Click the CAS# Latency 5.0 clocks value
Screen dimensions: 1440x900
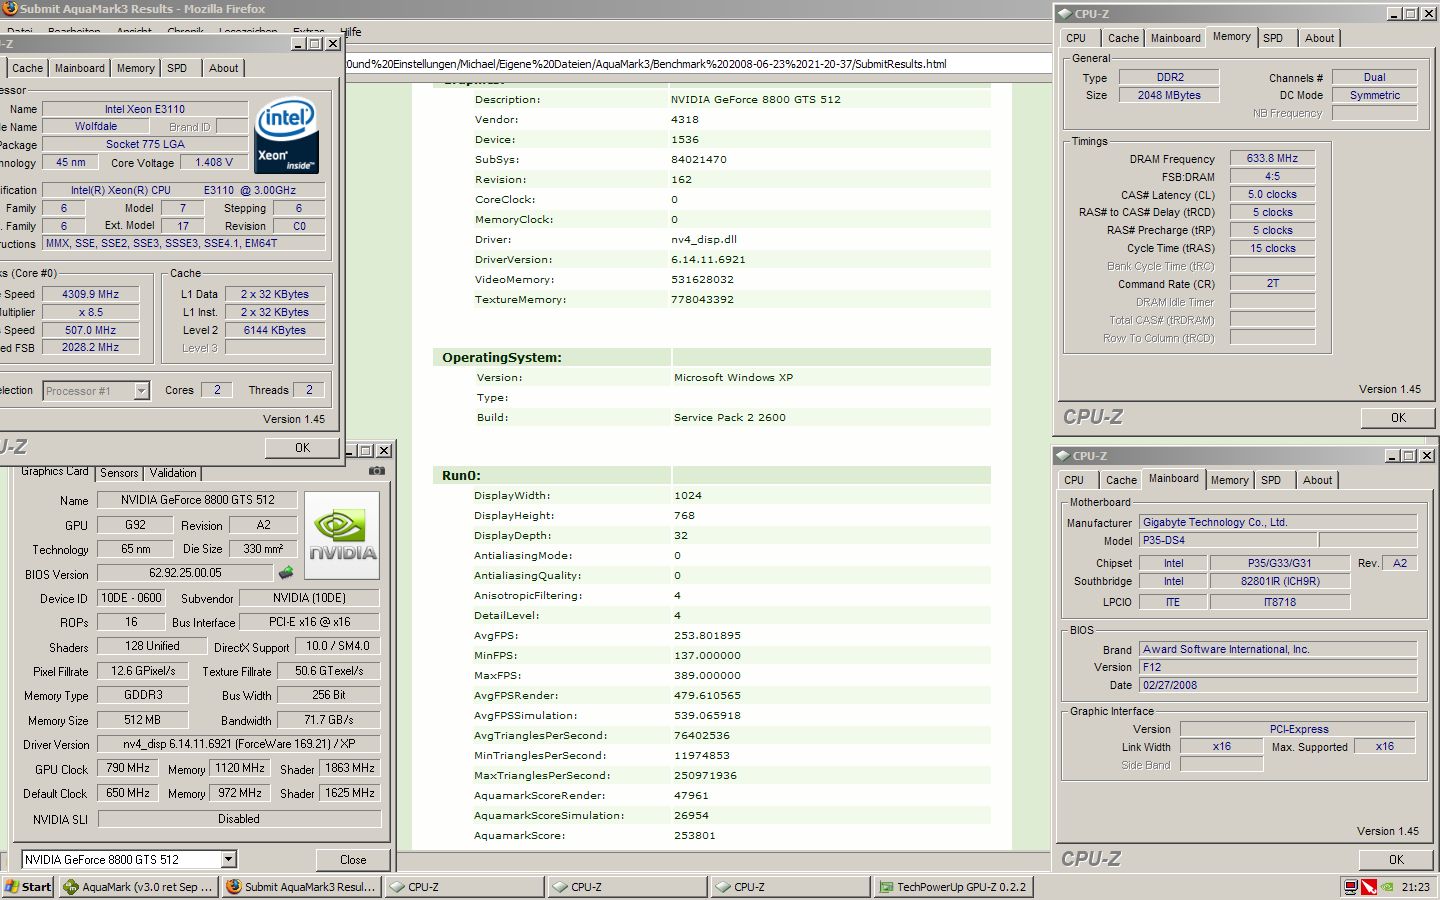[x=1272, y=194]
